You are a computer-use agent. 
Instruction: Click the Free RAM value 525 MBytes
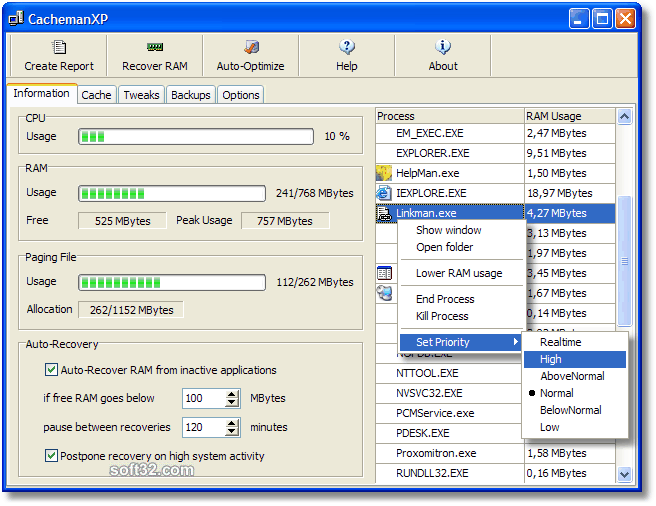122,221
